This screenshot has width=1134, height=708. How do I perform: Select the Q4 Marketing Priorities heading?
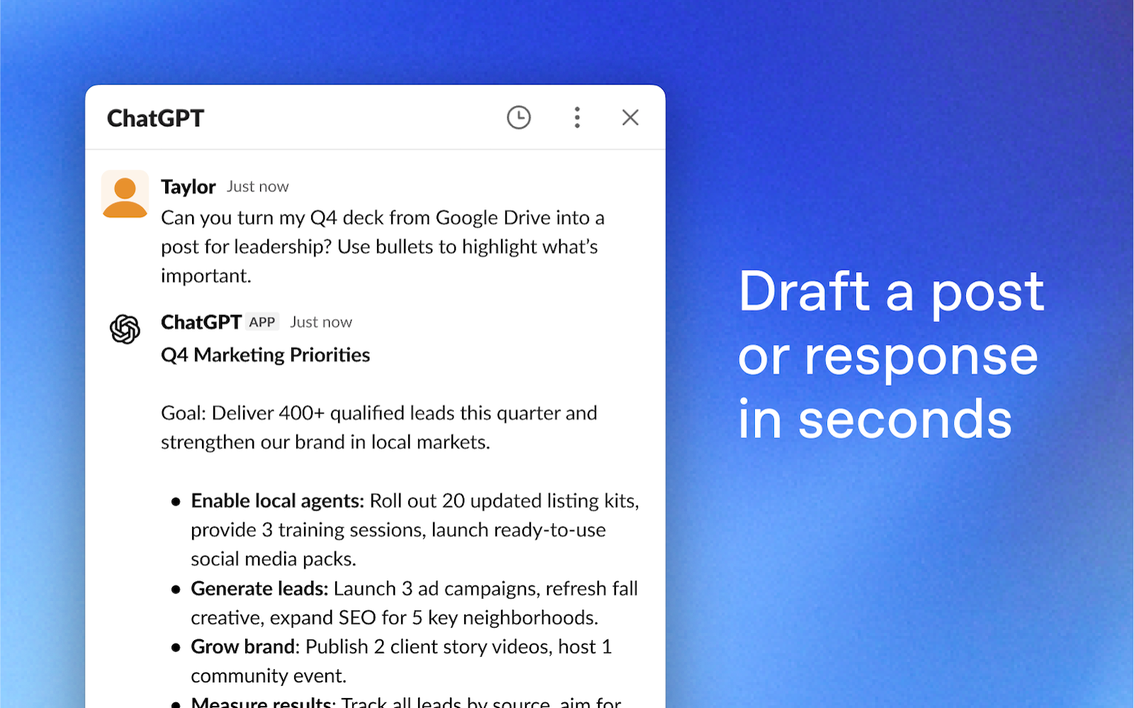pyautogui.click(x=265, y=355)
